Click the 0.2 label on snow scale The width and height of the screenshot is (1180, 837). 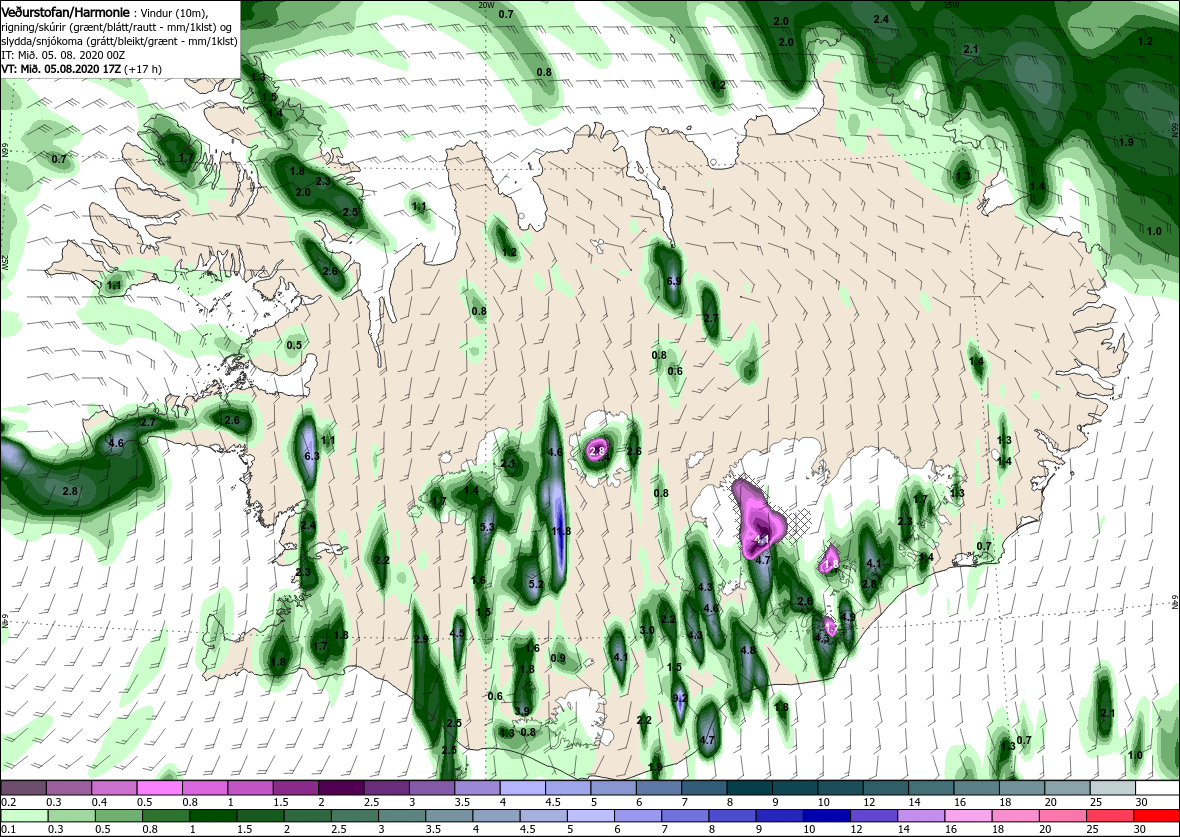point(8,802)
